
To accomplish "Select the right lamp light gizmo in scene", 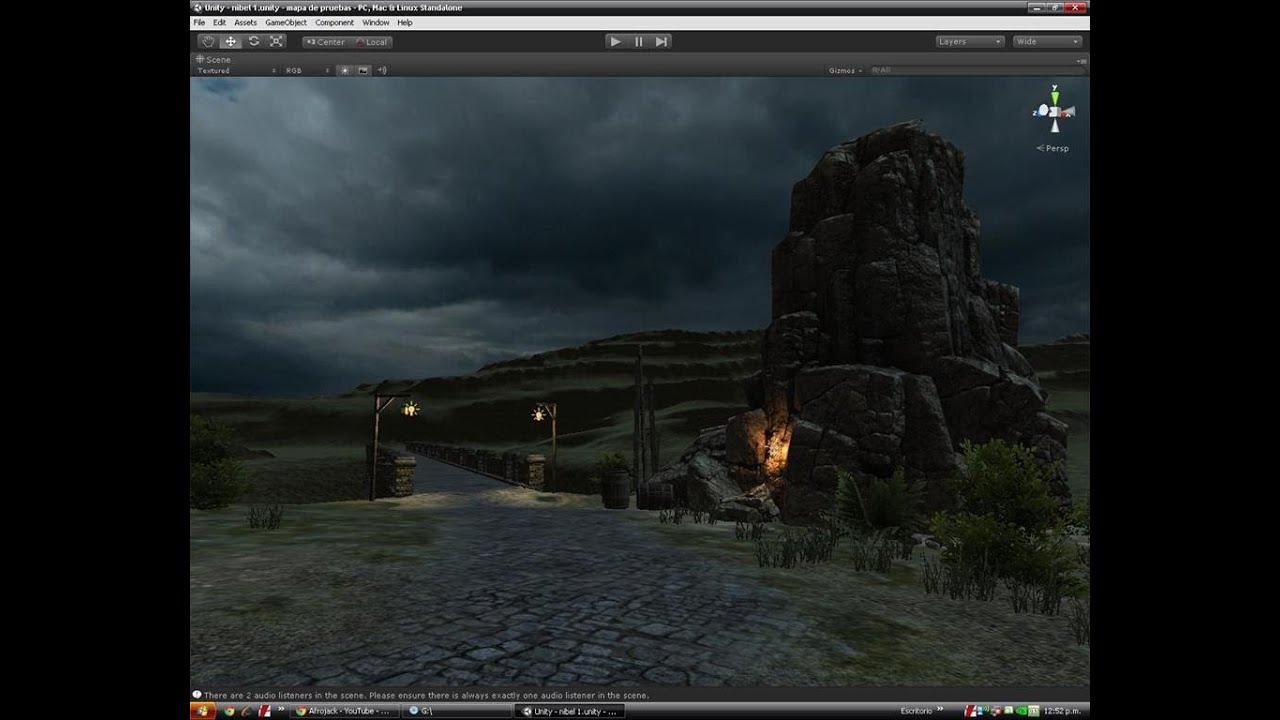I will click(540, 413).
